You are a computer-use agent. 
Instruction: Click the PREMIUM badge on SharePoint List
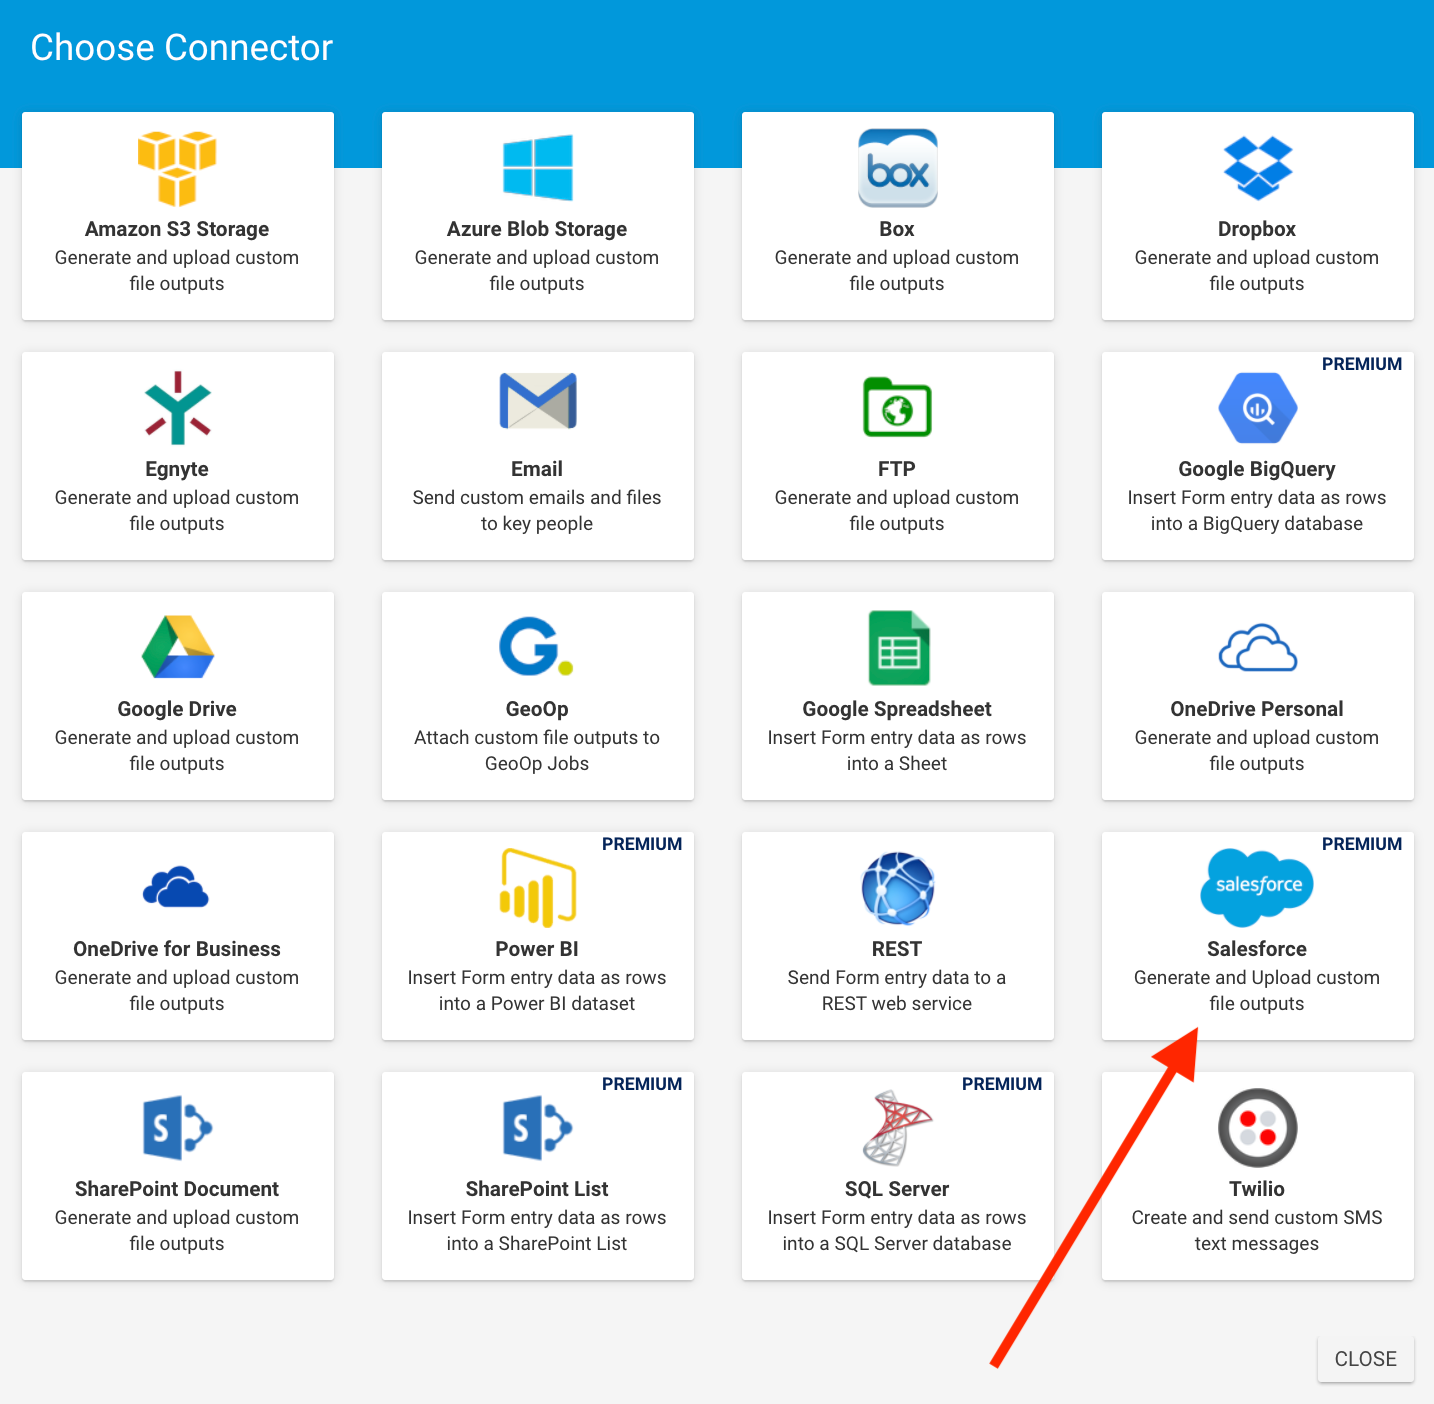pyautogui.click(x=642, y=1084)
